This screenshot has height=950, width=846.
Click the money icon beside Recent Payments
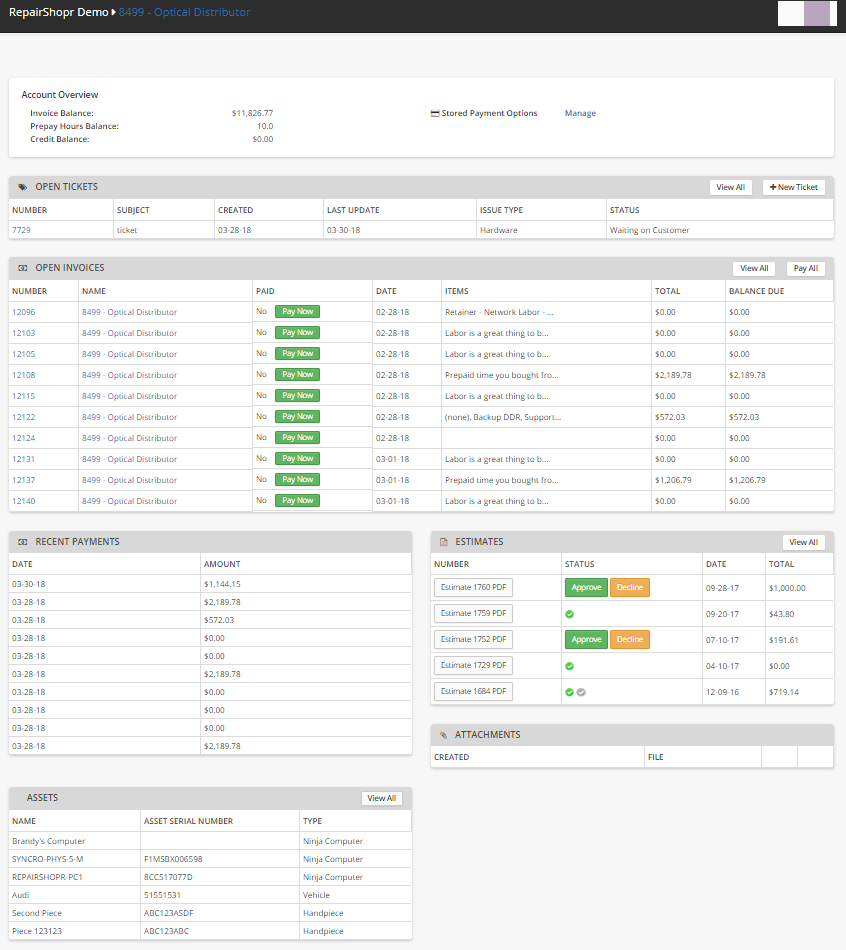click(22, 542)
